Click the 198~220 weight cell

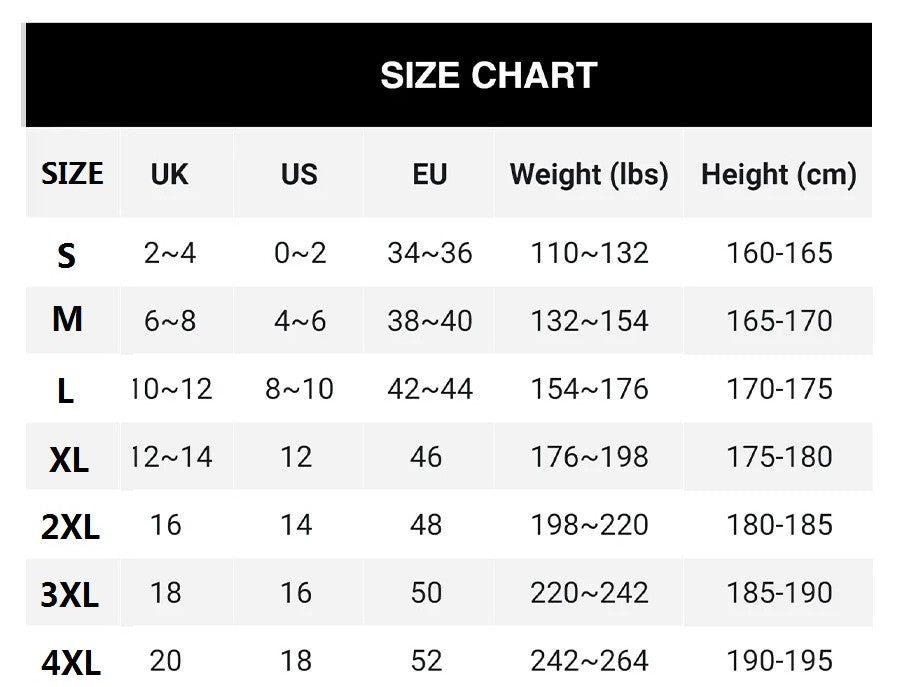click(x=589, y=525)
